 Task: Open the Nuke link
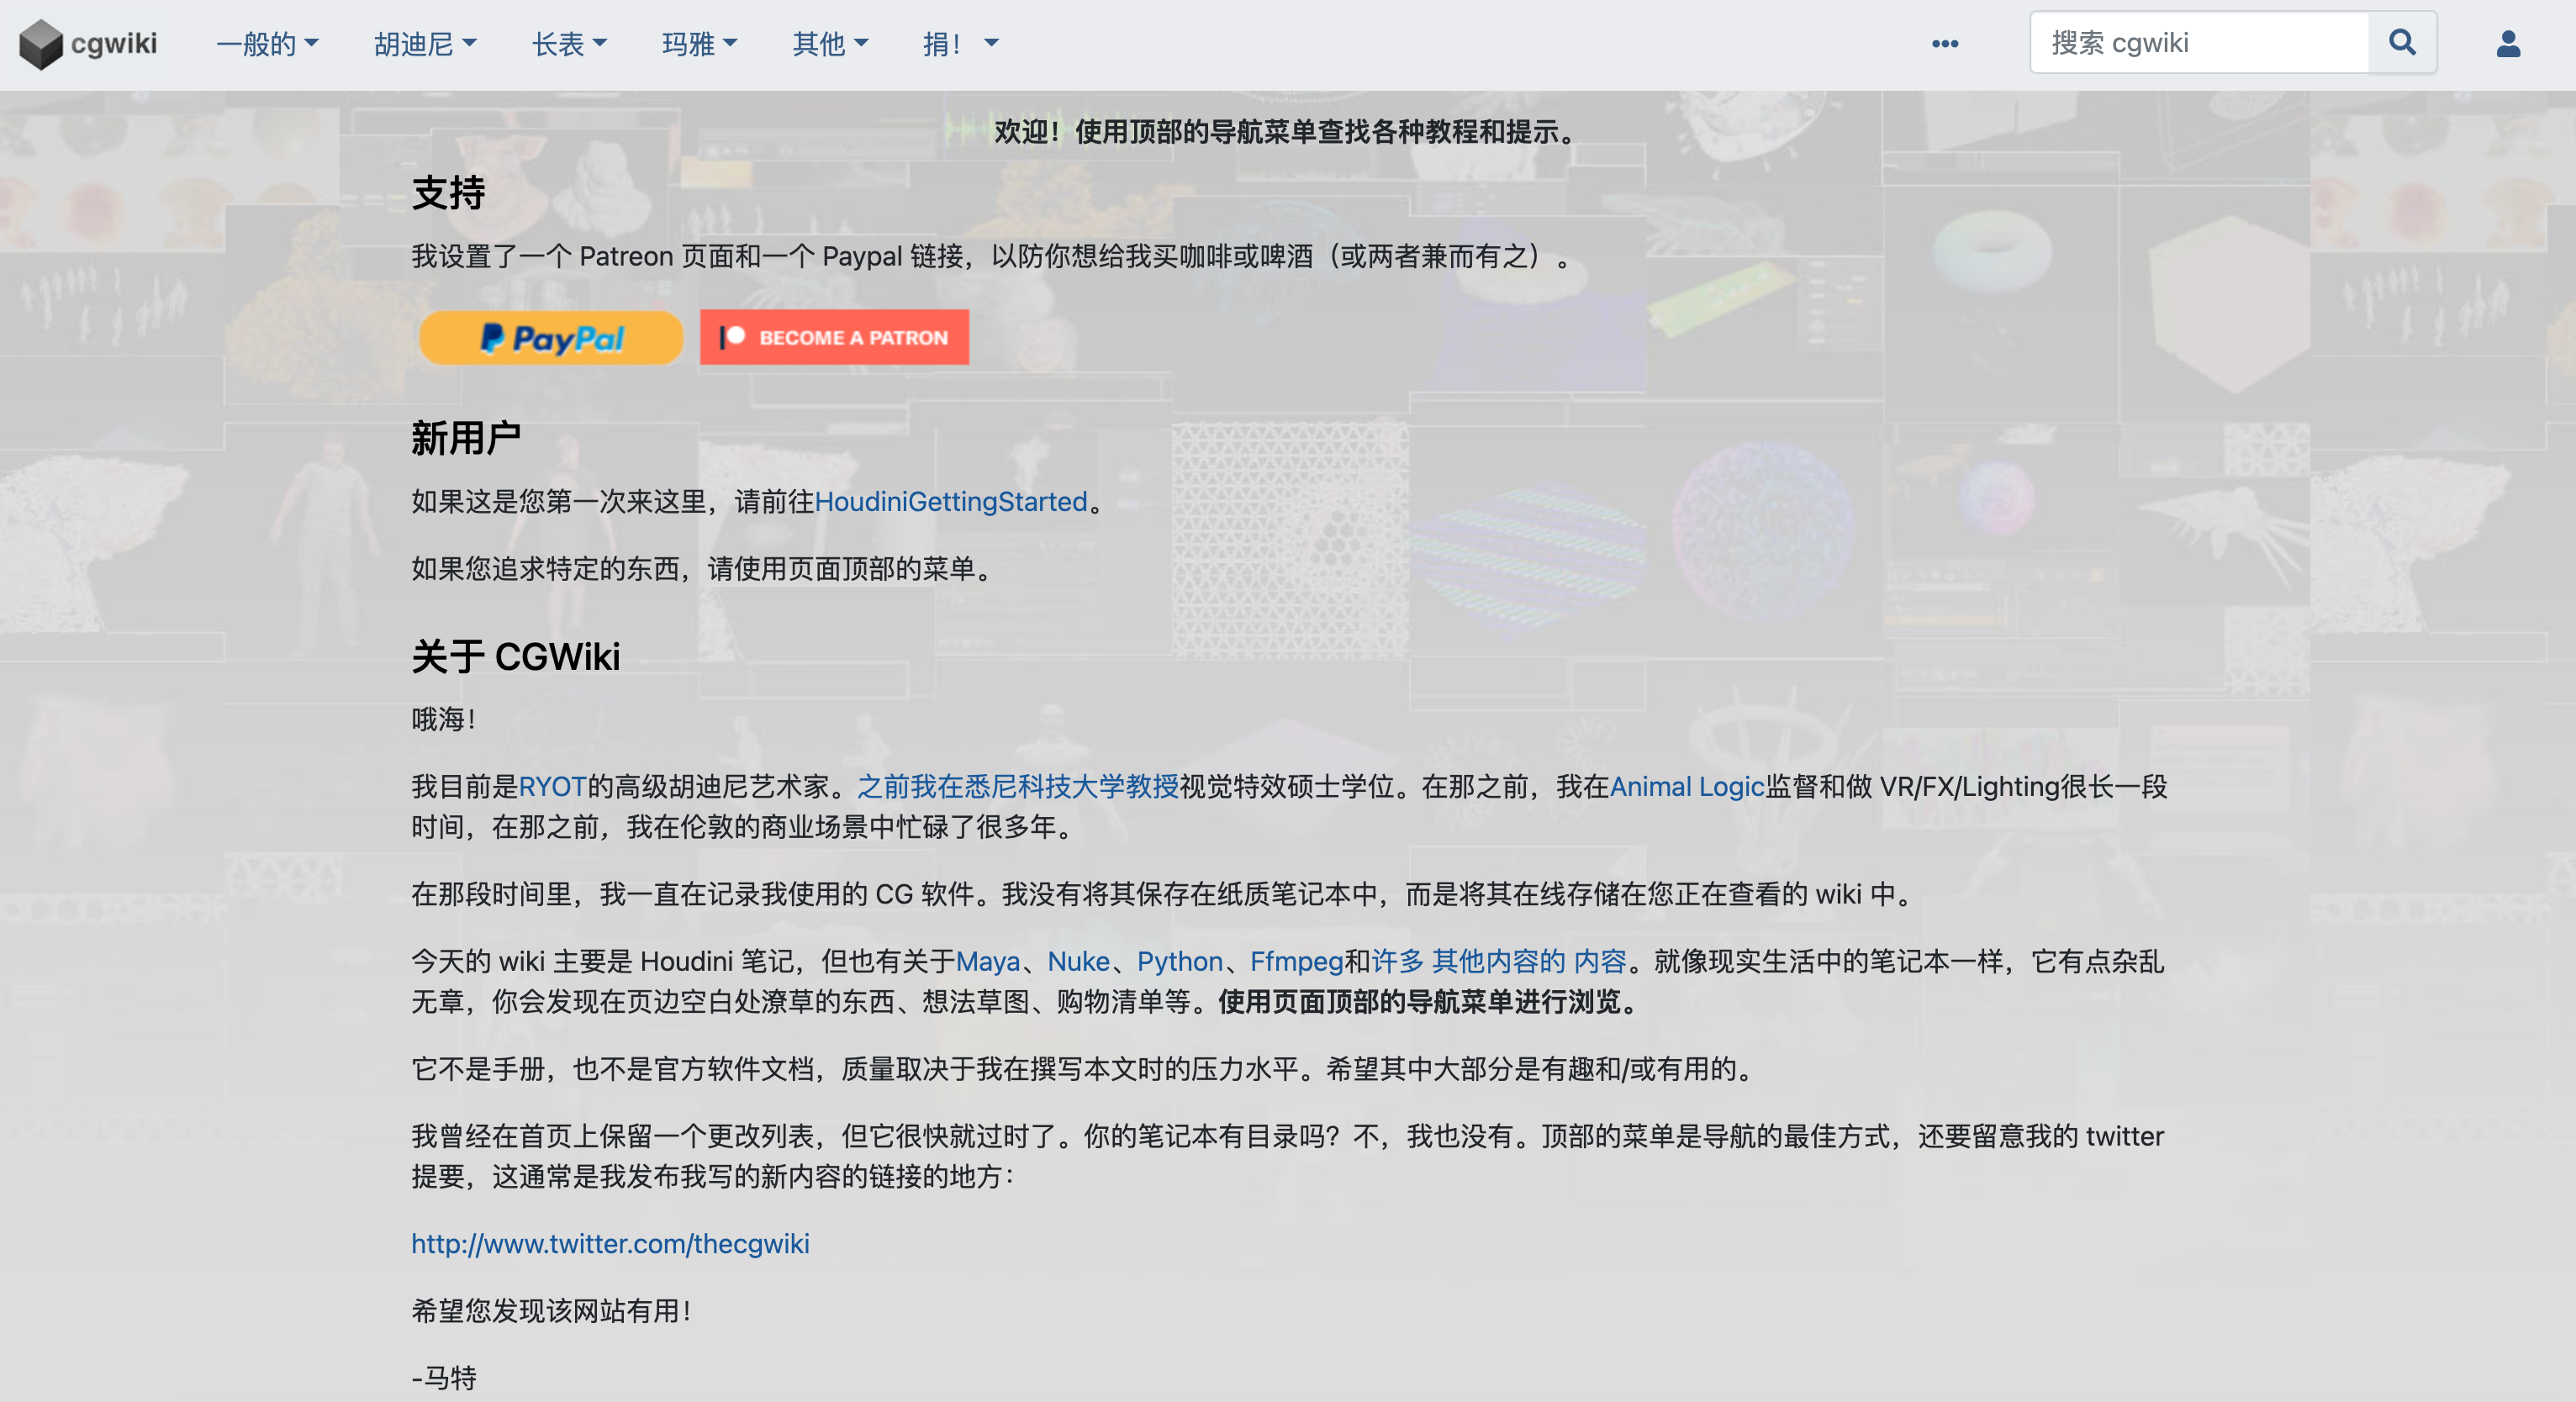[1078, 962]
